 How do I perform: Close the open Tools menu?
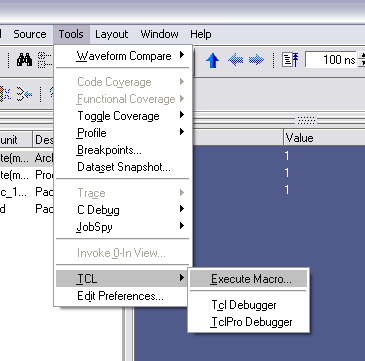tap(71, 34)
